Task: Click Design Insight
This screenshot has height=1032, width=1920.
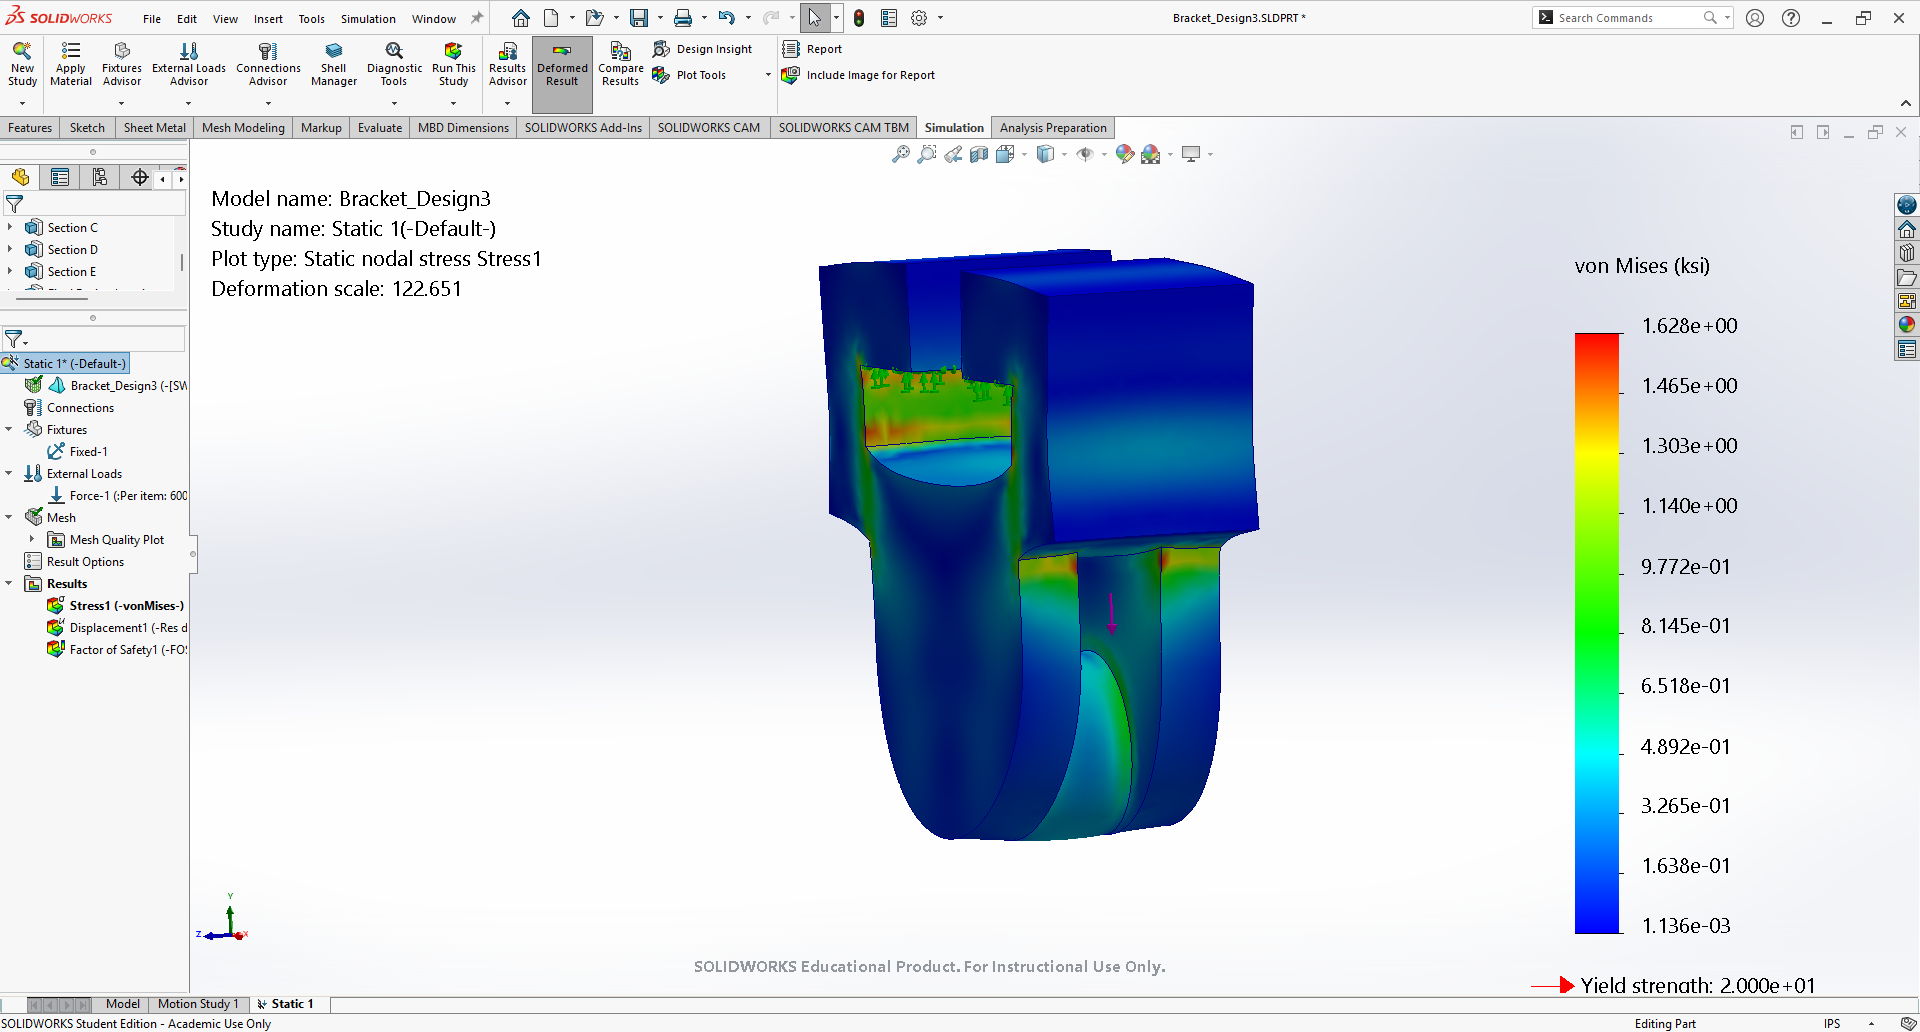Action: 703,49
